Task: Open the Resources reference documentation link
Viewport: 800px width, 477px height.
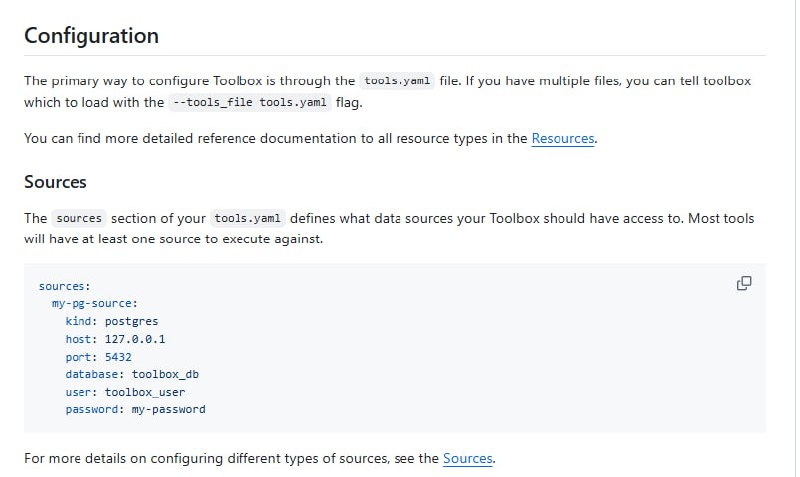Action: tap(562, 139)
